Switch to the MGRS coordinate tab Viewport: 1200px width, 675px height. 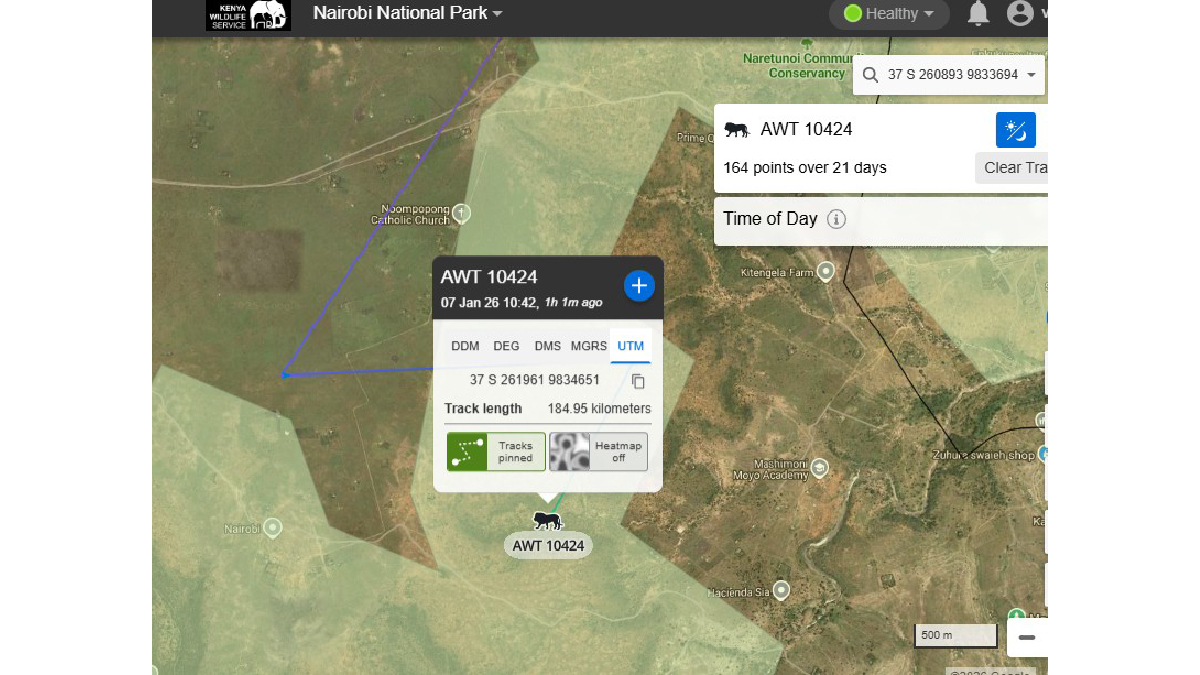[588, 346]
